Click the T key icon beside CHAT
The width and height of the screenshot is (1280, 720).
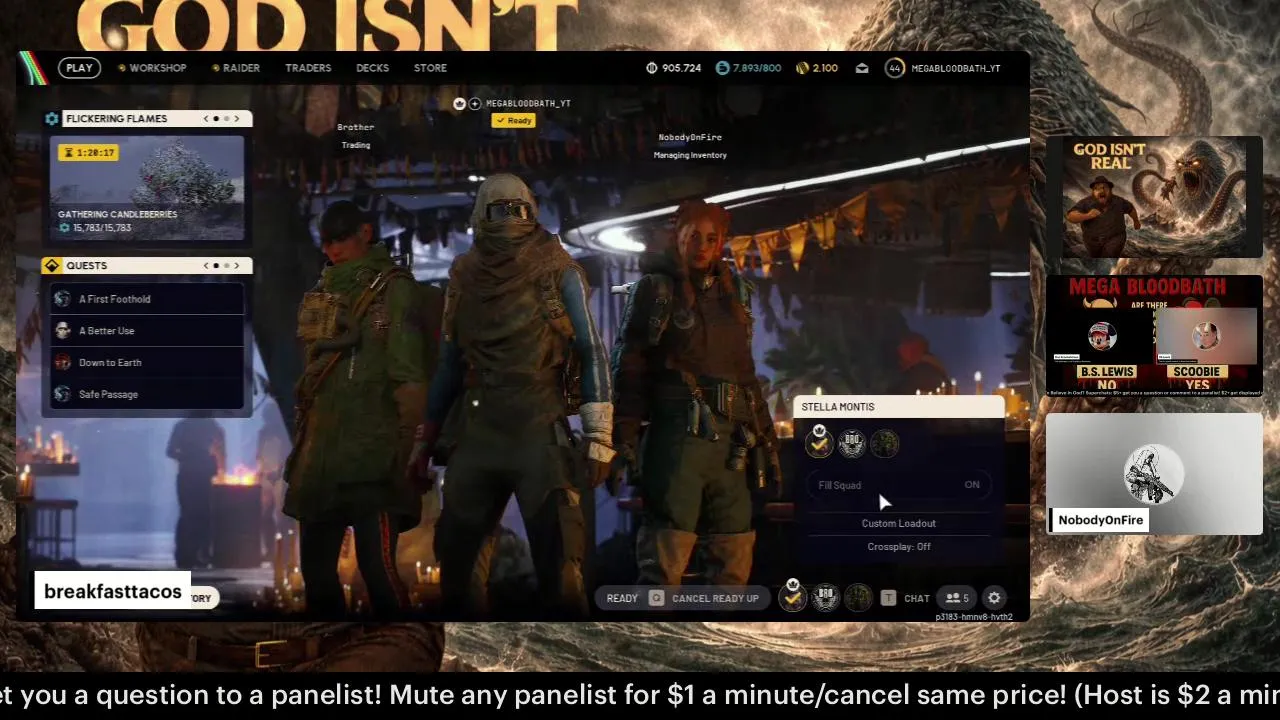(x=888, y=598)
